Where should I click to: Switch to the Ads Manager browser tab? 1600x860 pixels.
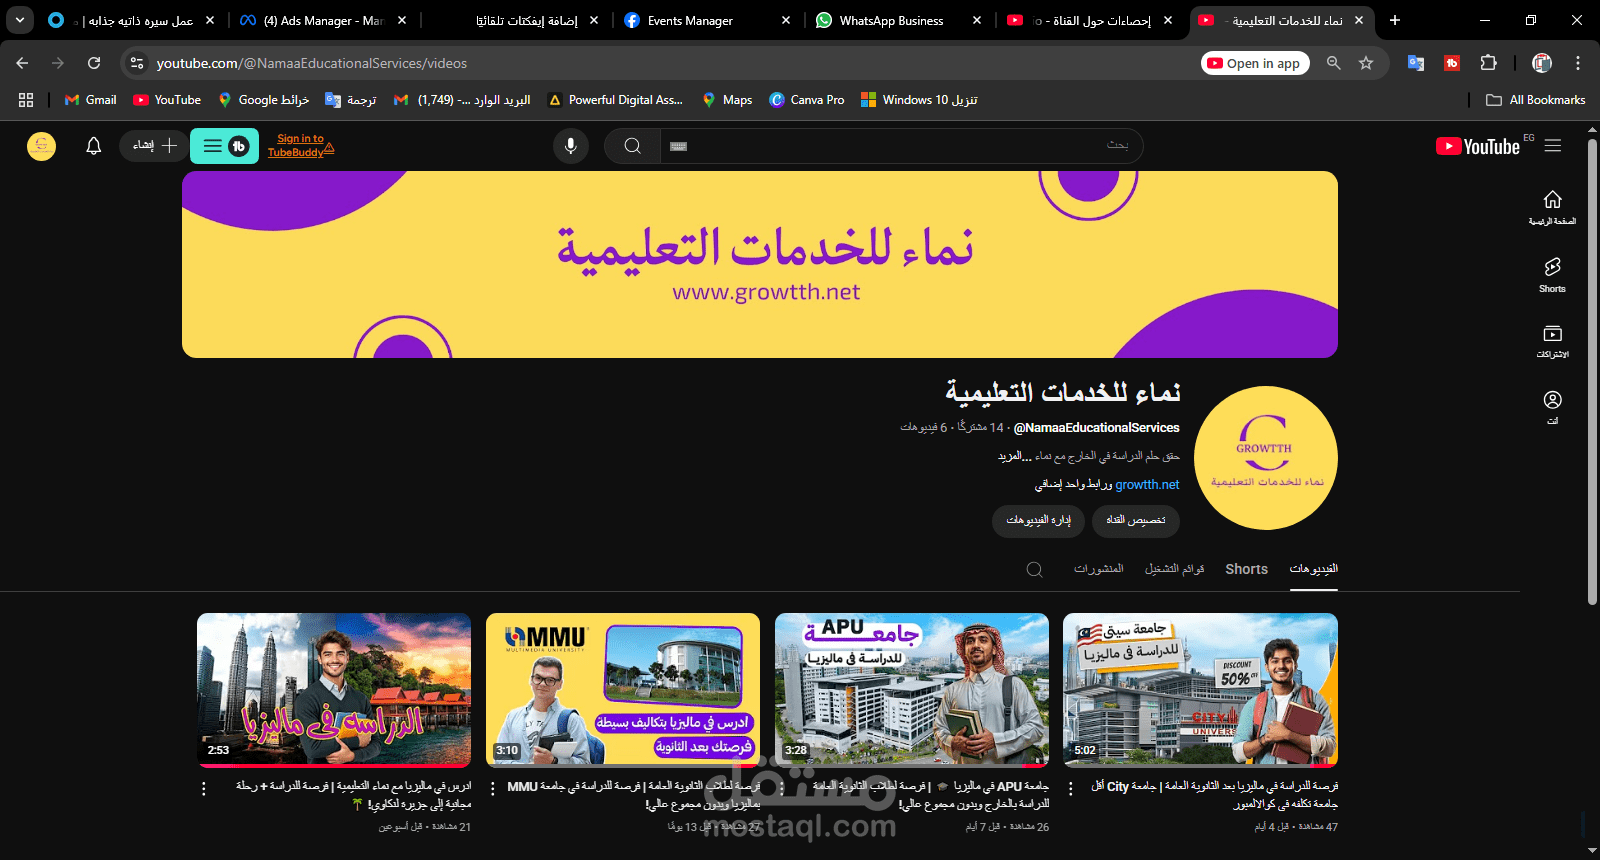pyautogui.click(x=323, y=20)
